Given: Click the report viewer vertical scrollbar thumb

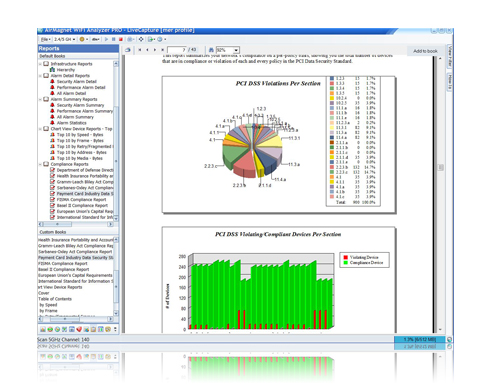Looking at the screenshot, I should click(440, 167).
